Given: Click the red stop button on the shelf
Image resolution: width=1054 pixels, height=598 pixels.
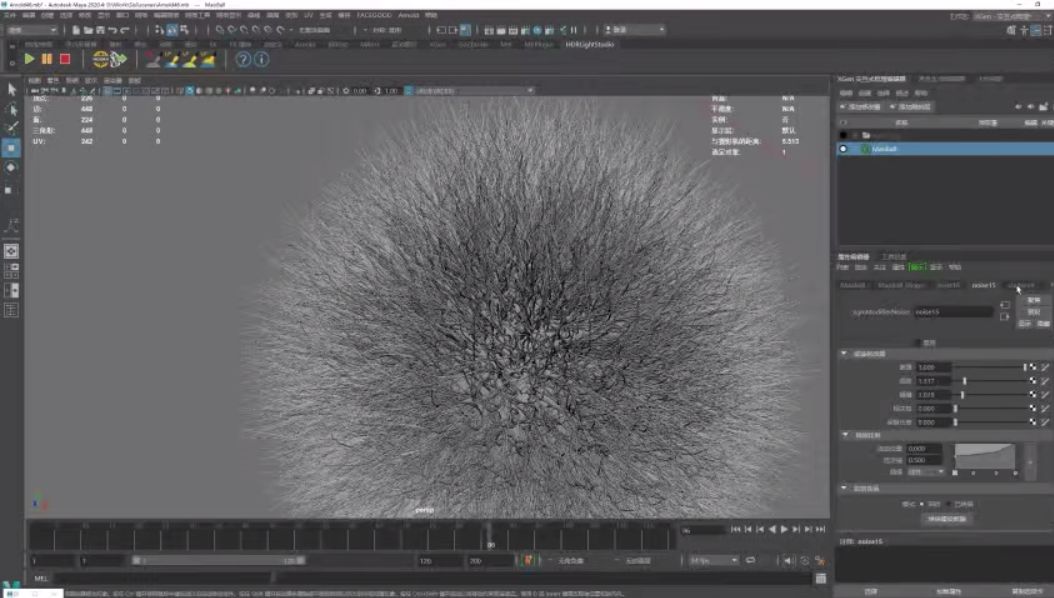Looking at the screenshot, I should pos(65,59).
